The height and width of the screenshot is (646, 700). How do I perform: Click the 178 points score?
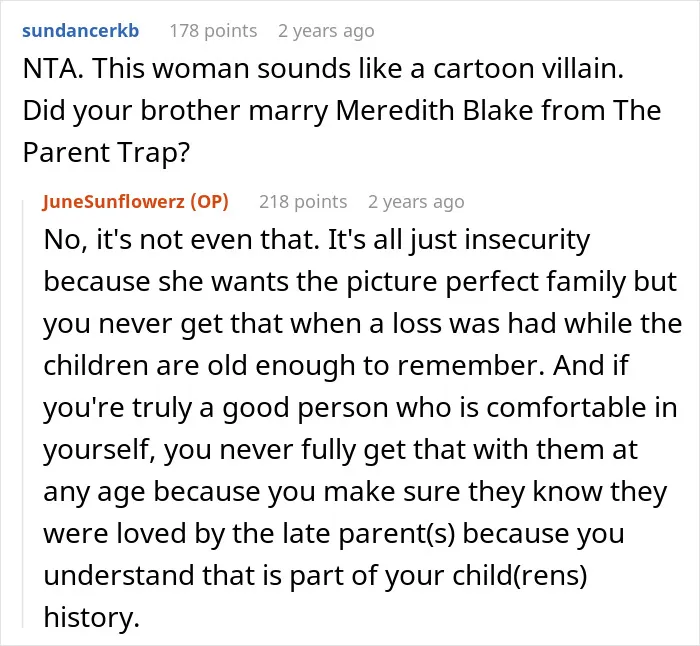click(x=213, y=31)
